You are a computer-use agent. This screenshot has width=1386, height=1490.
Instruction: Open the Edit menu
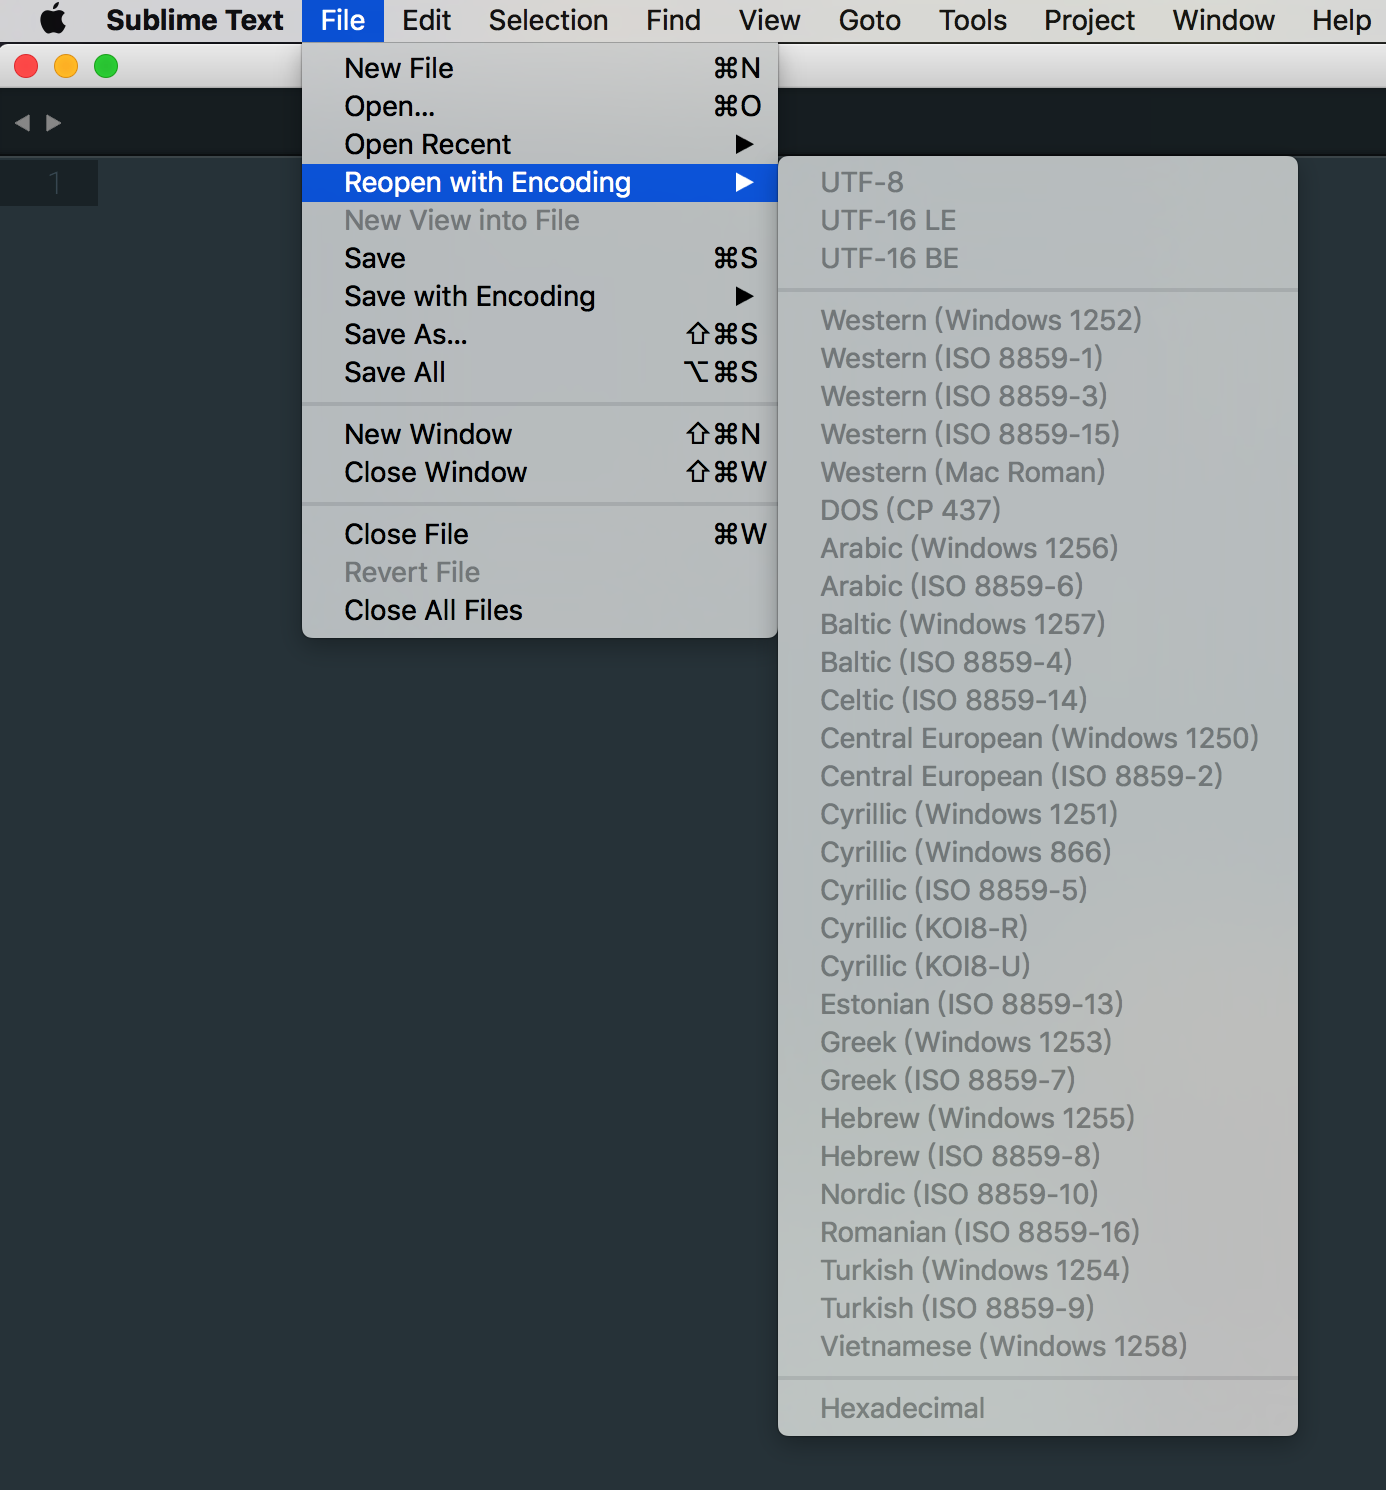(425, 20)
